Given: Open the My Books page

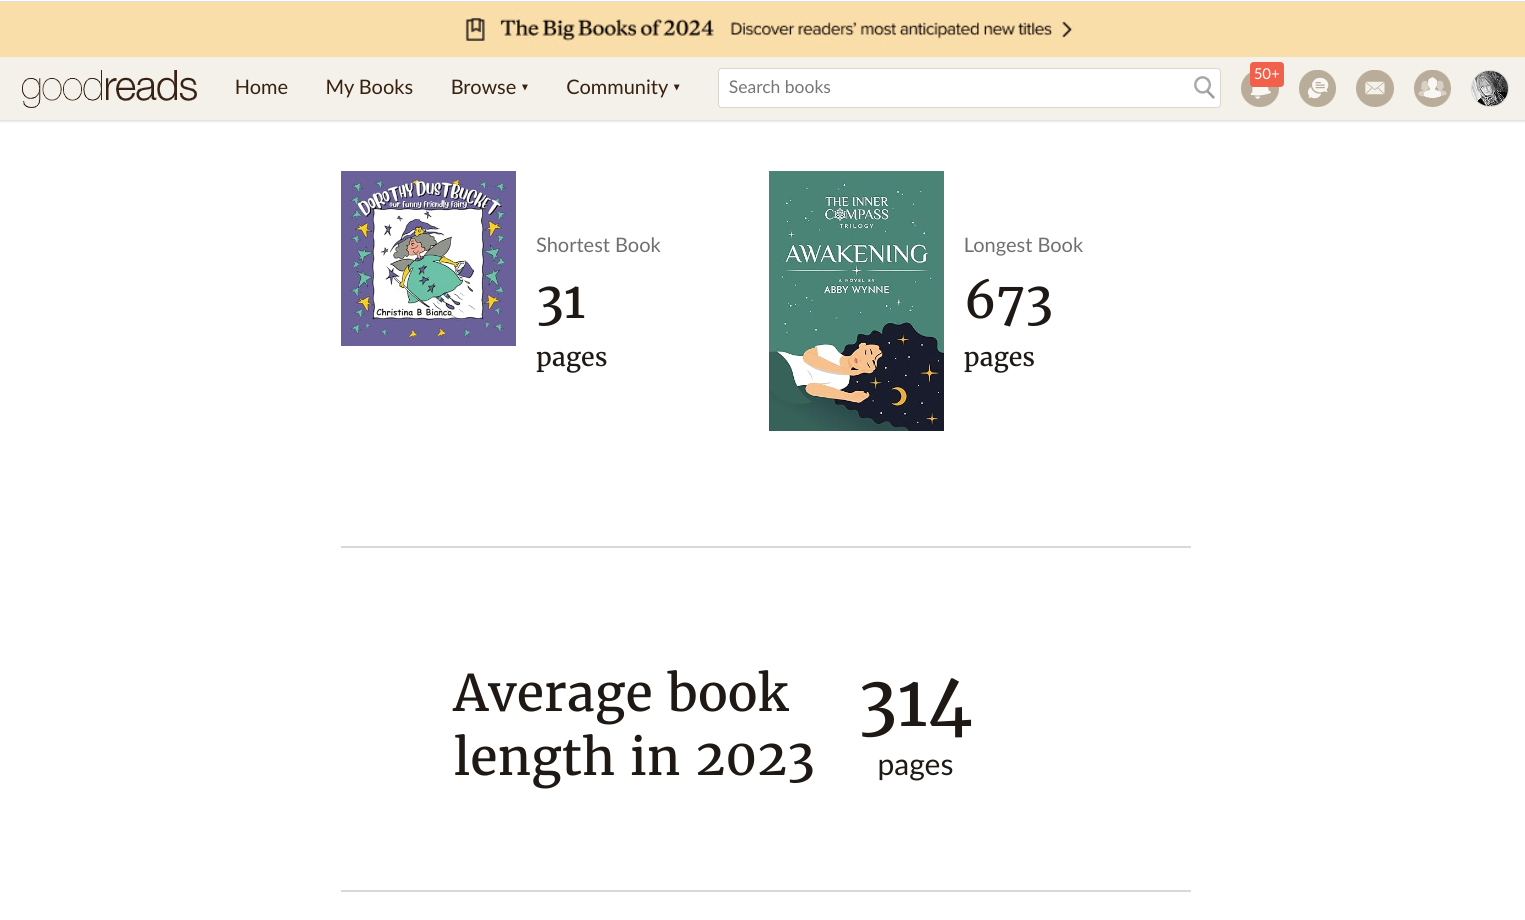Looking at the screenshot, I should click(x=369, y=88).
